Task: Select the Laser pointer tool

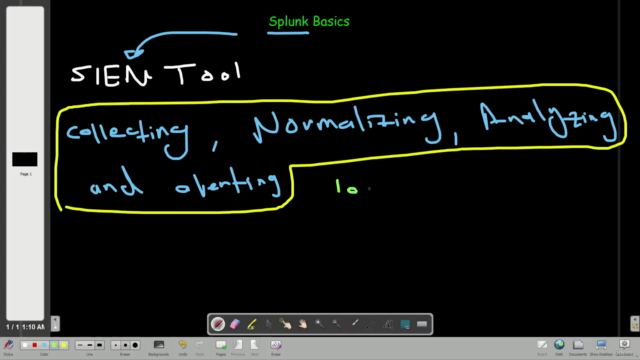Action: pos(354,324)
